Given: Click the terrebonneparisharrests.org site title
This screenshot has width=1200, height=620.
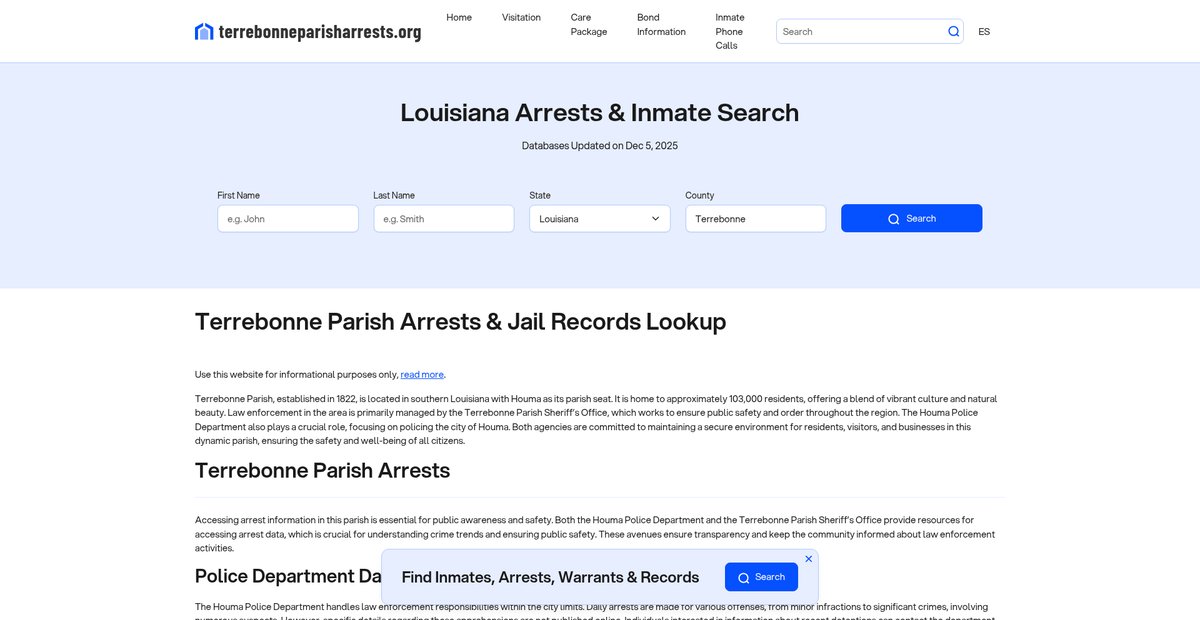Looking at the screenshot, I should [x=320, y=32].
